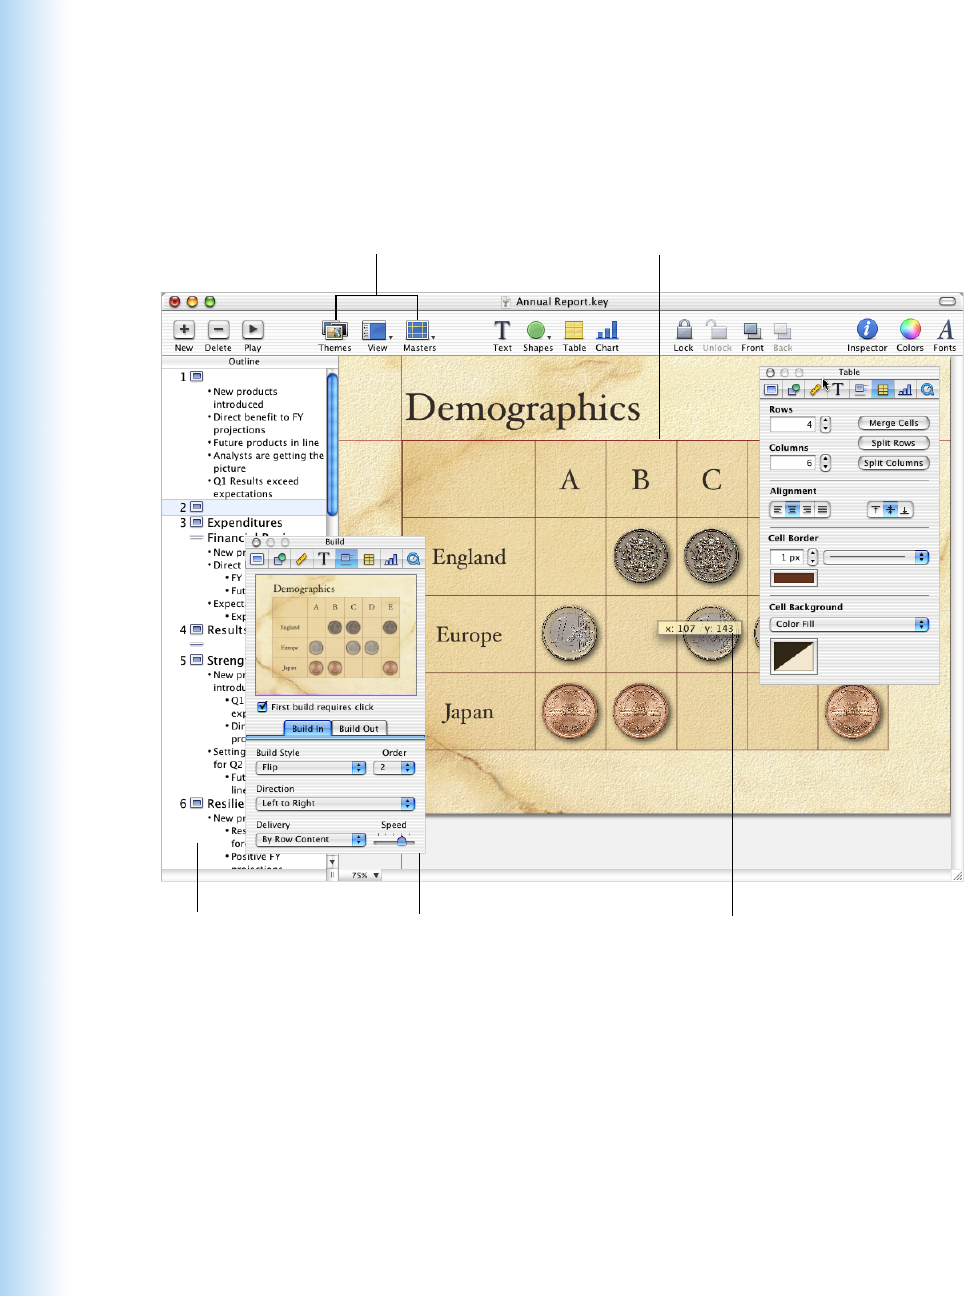Insert a Text box

[502, 332]
